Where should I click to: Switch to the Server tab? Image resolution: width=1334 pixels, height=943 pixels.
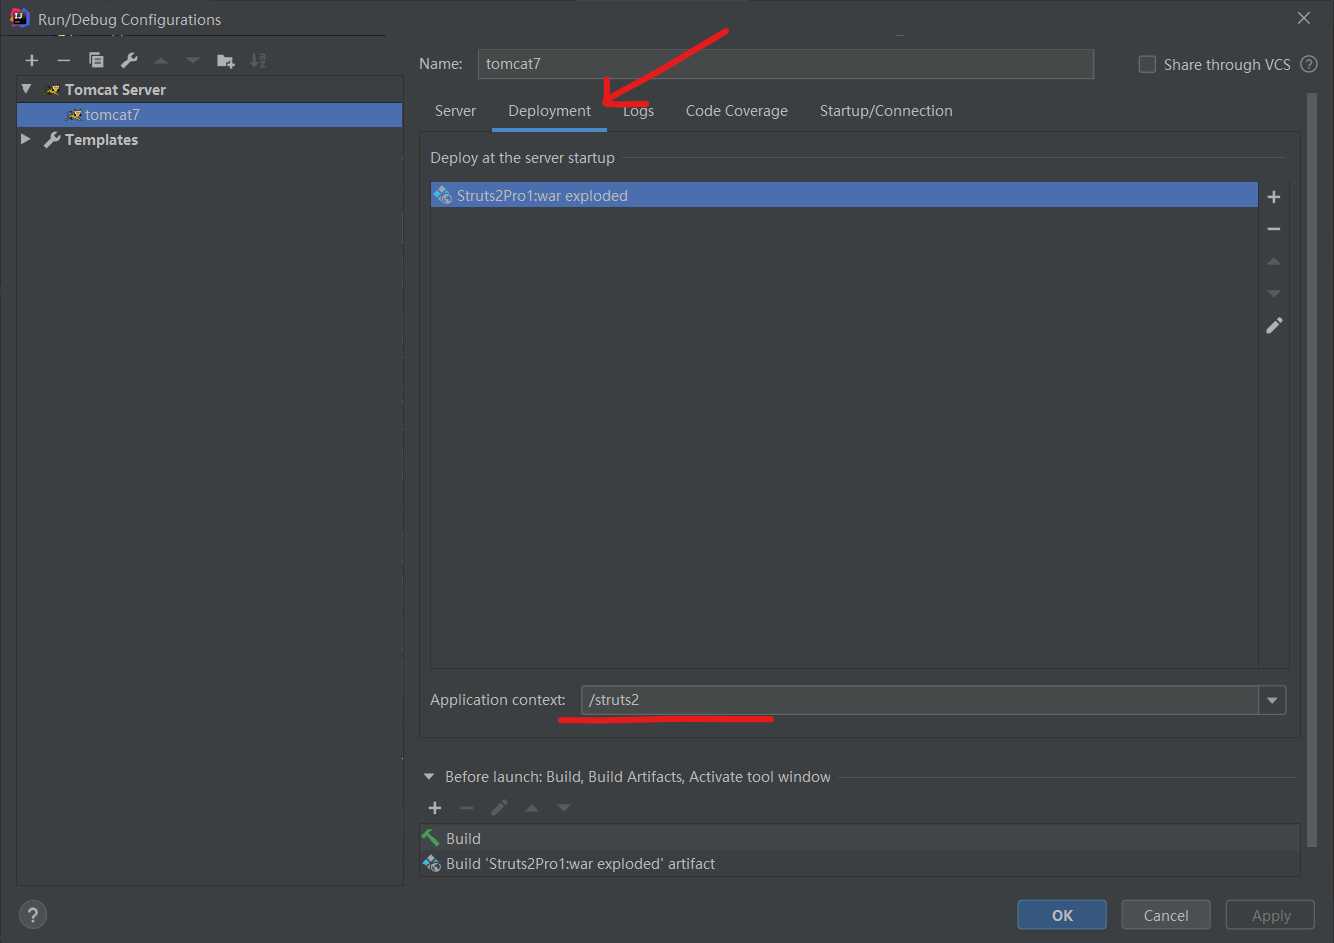point(455,111)
